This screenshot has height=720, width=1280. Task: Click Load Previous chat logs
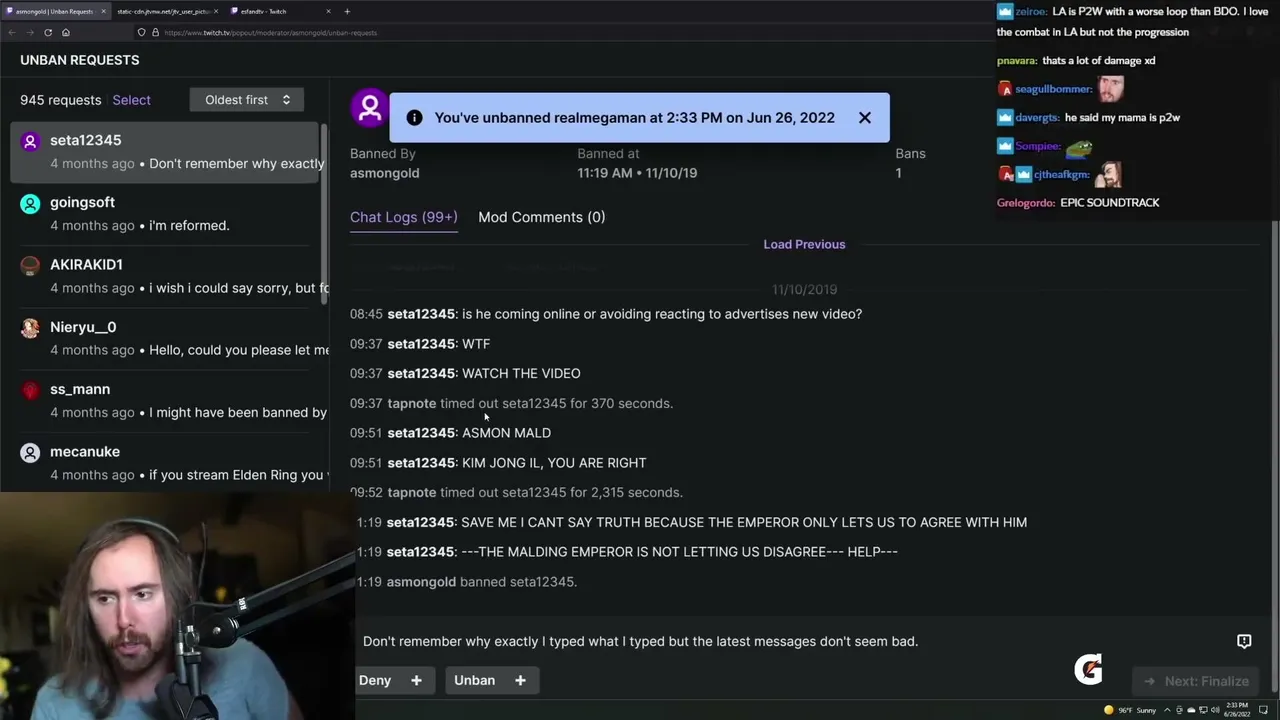pos(804,244)
